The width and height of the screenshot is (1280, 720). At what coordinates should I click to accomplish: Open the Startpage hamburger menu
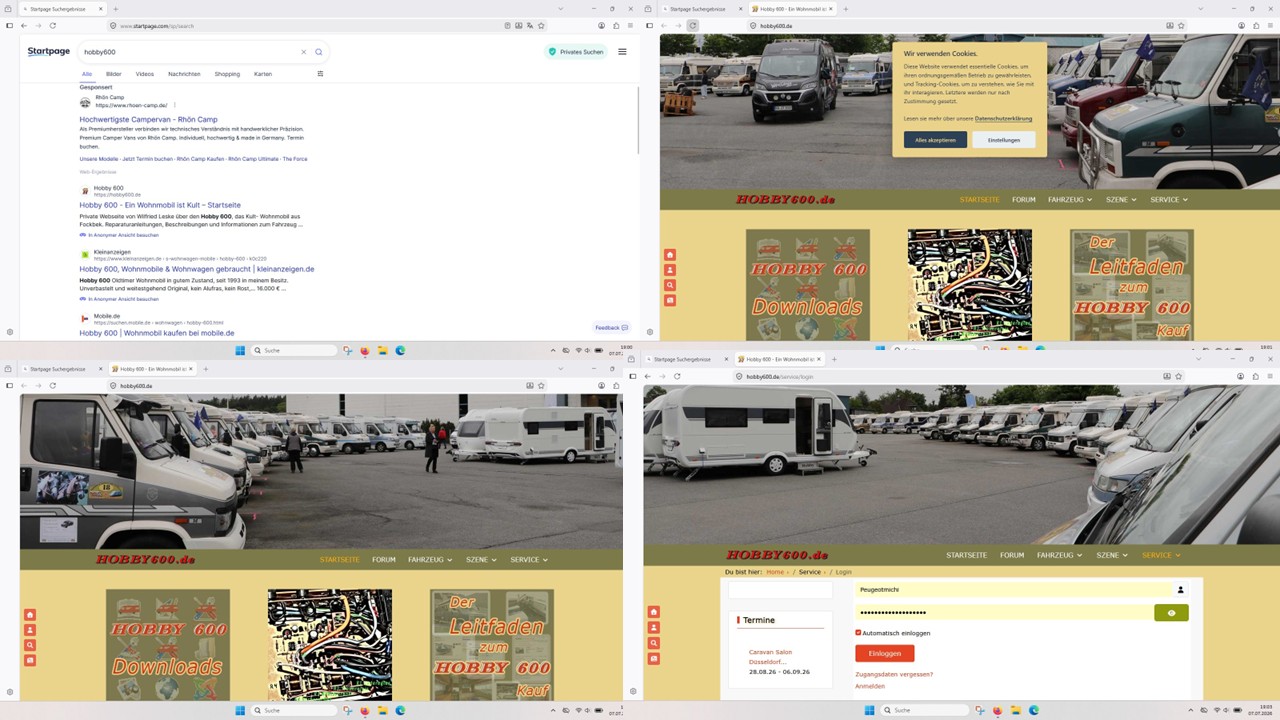[x=622, y=52]
